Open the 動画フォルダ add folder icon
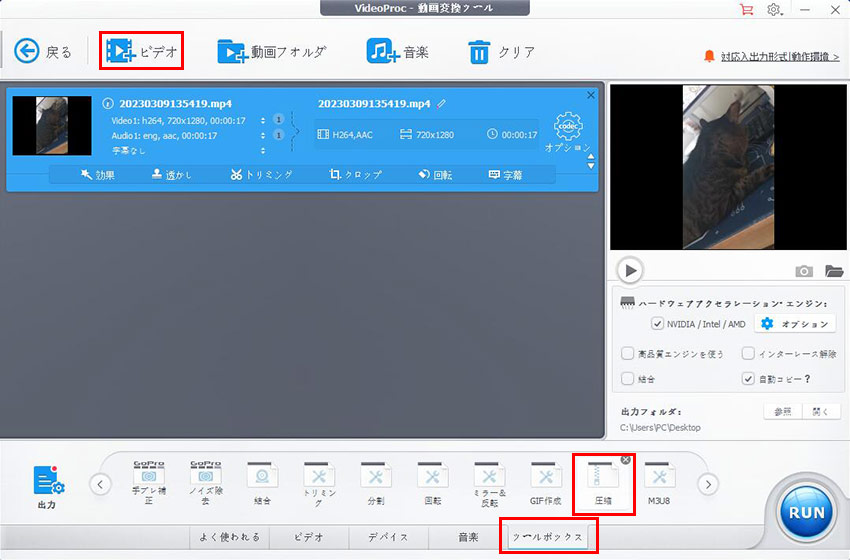This screenshot has width=850, height=560. point(231,51)
